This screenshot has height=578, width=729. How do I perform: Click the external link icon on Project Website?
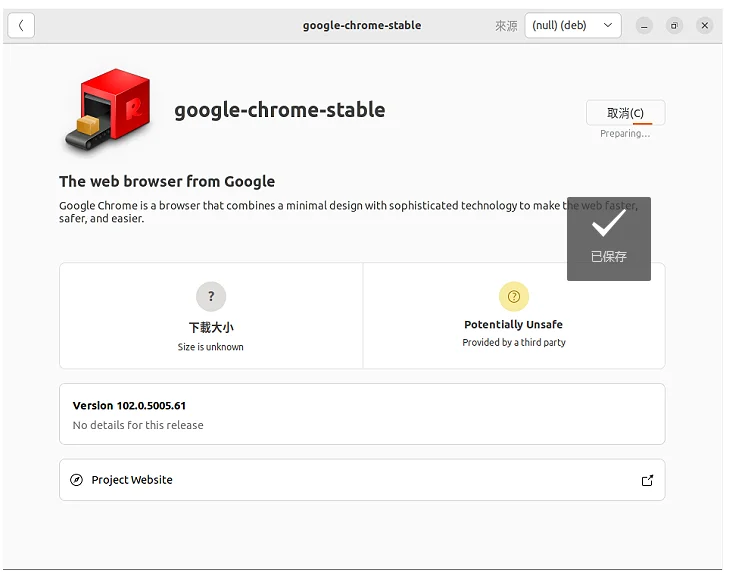647,480
